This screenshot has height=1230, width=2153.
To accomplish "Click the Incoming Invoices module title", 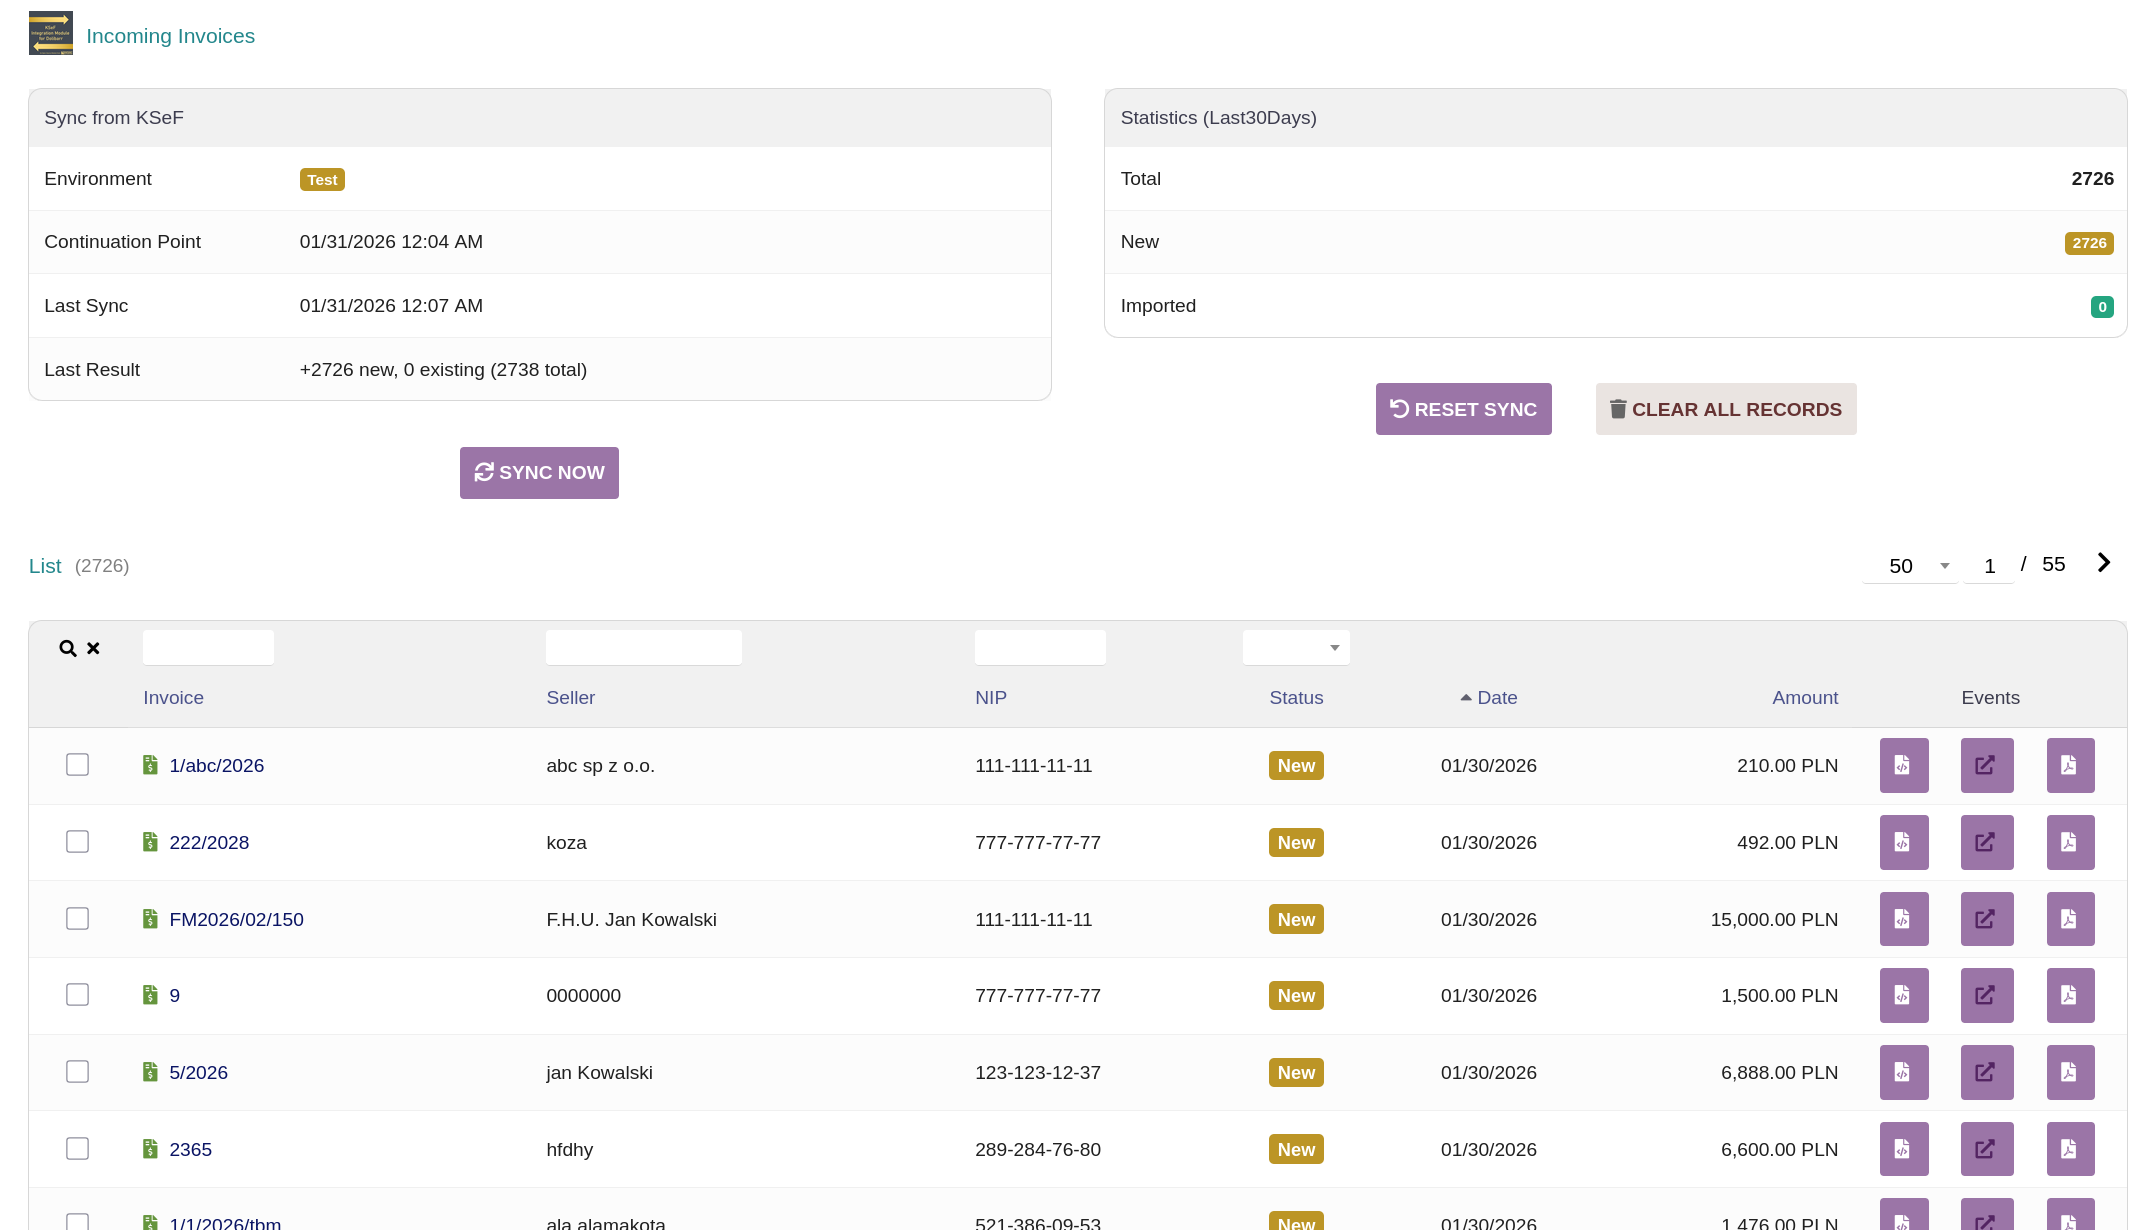I will (x=170, y=36).
